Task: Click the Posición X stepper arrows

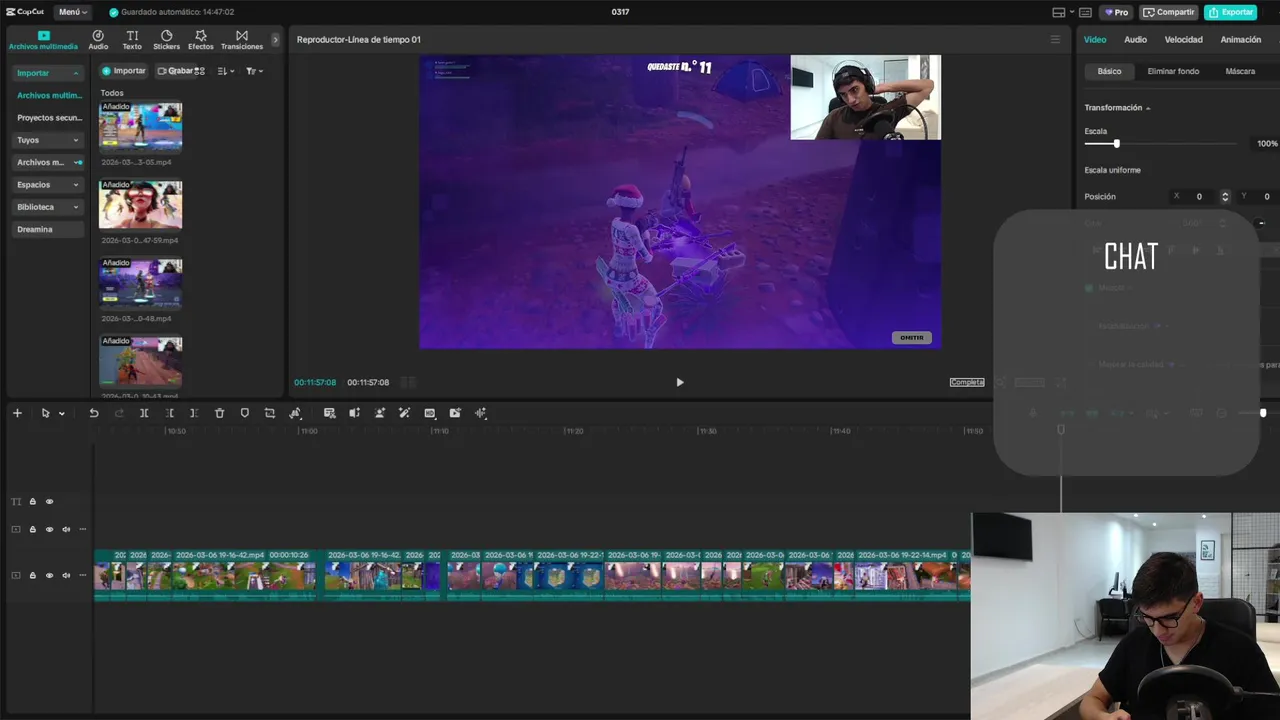Action: point(1225,197)
